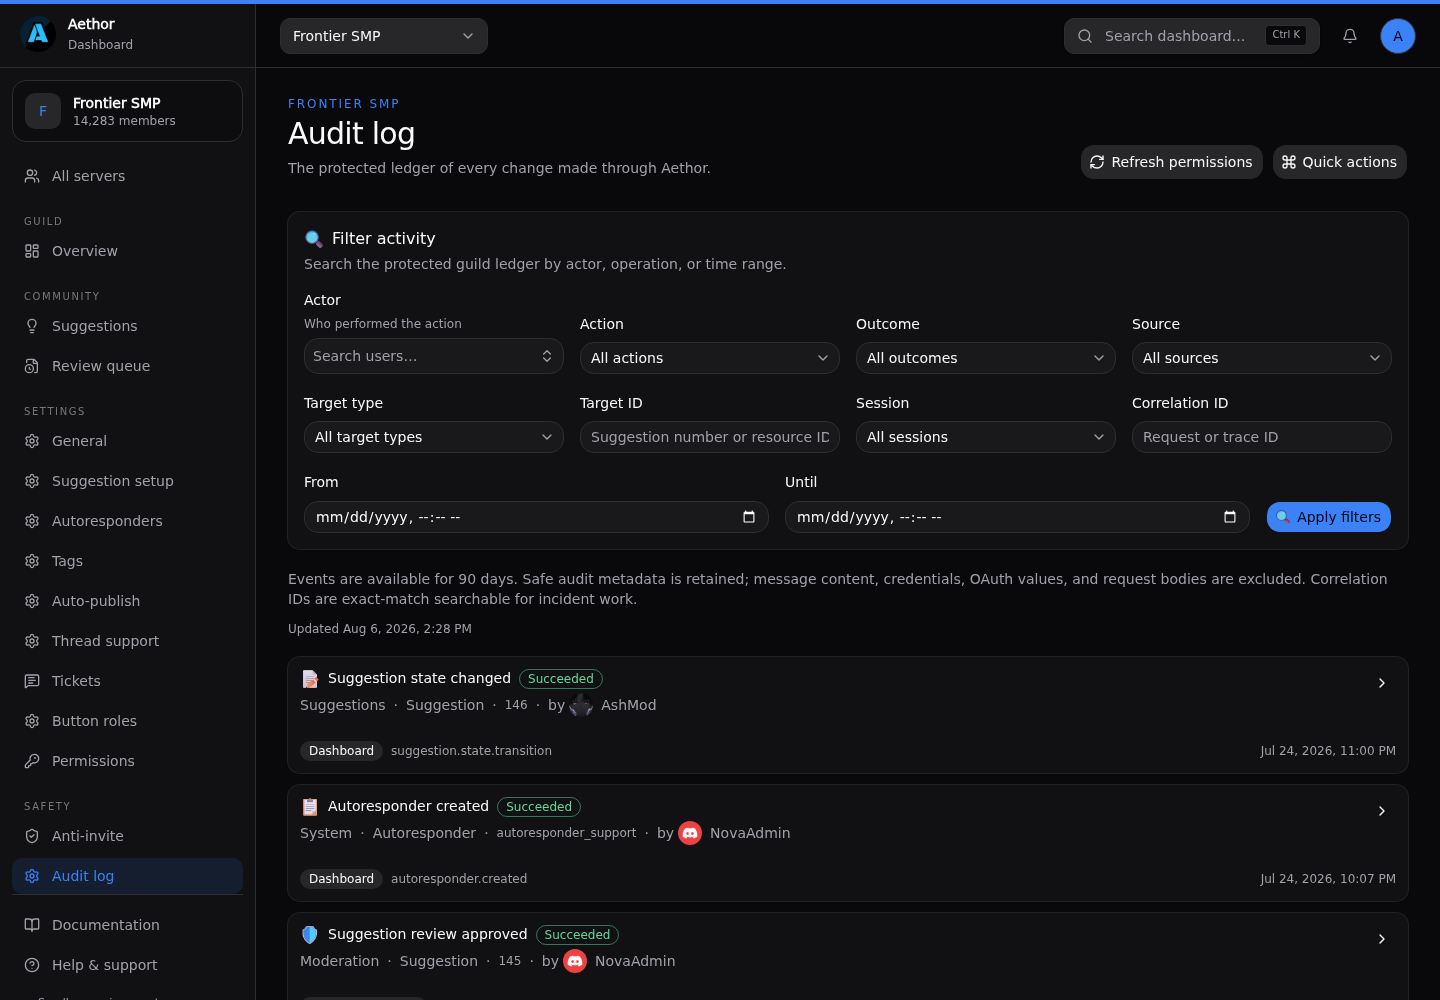Click the autoresponder.created text
Viewport: 1440px width, 1000px height.
pyautogui.click(x=459, y=879)
